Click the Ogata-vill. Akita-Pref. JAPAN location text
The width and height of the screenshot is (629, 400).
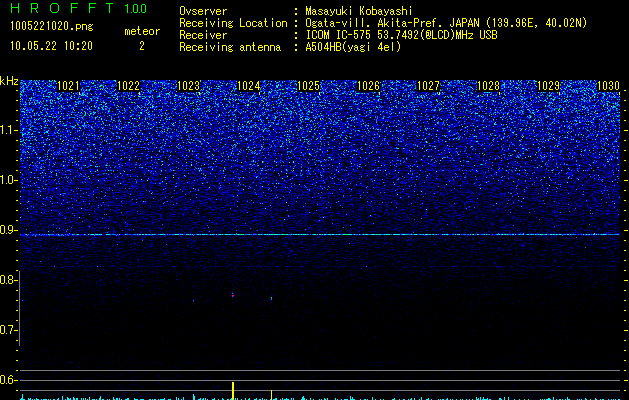click(446, 23)
